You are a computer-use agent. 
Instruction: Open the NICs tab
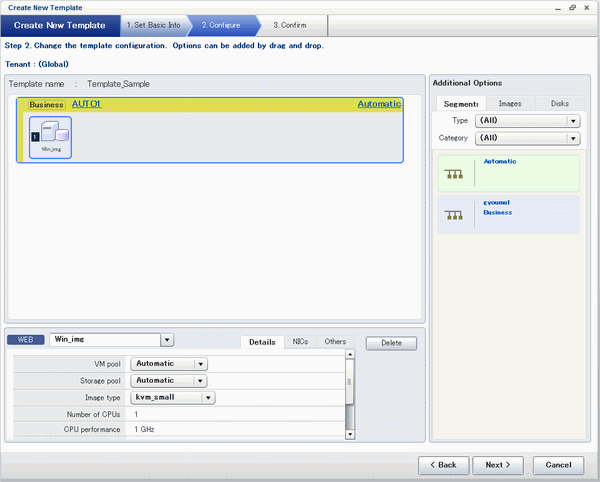click(299, 342)
